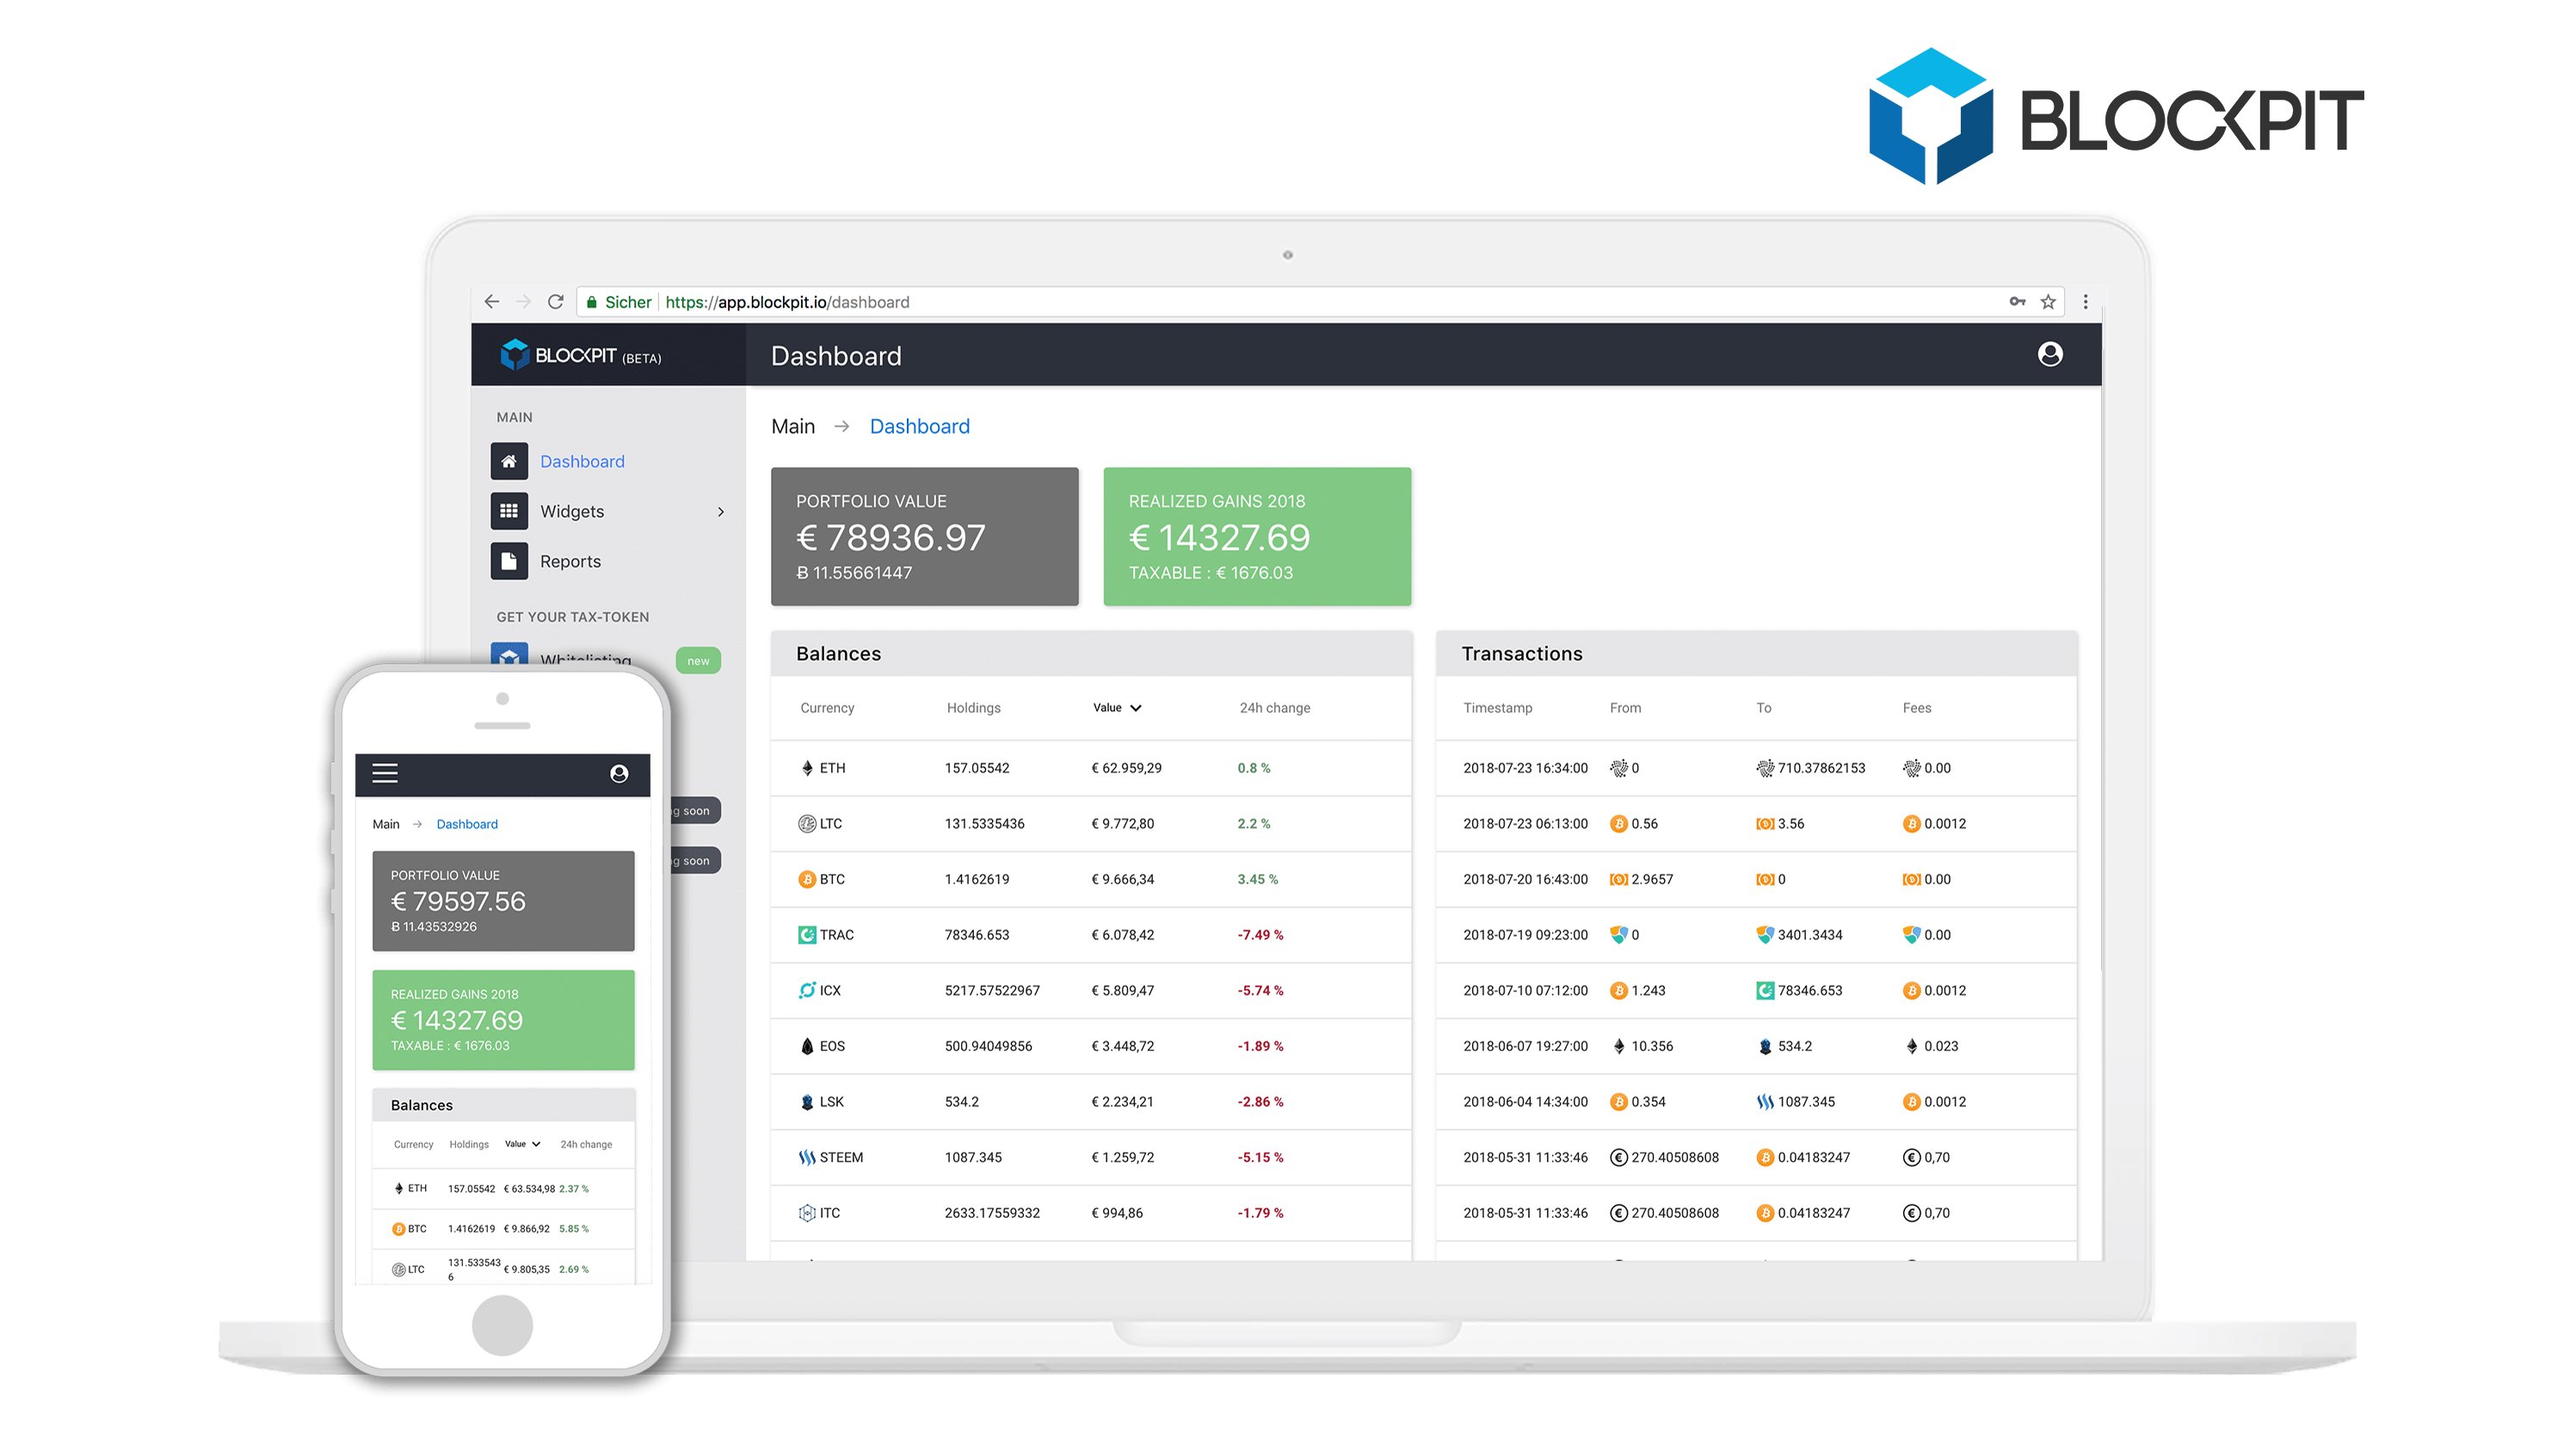2576x1451 pixels.
Task: Click the ETH value € 62.959,29
Action: pos(1126,768)
